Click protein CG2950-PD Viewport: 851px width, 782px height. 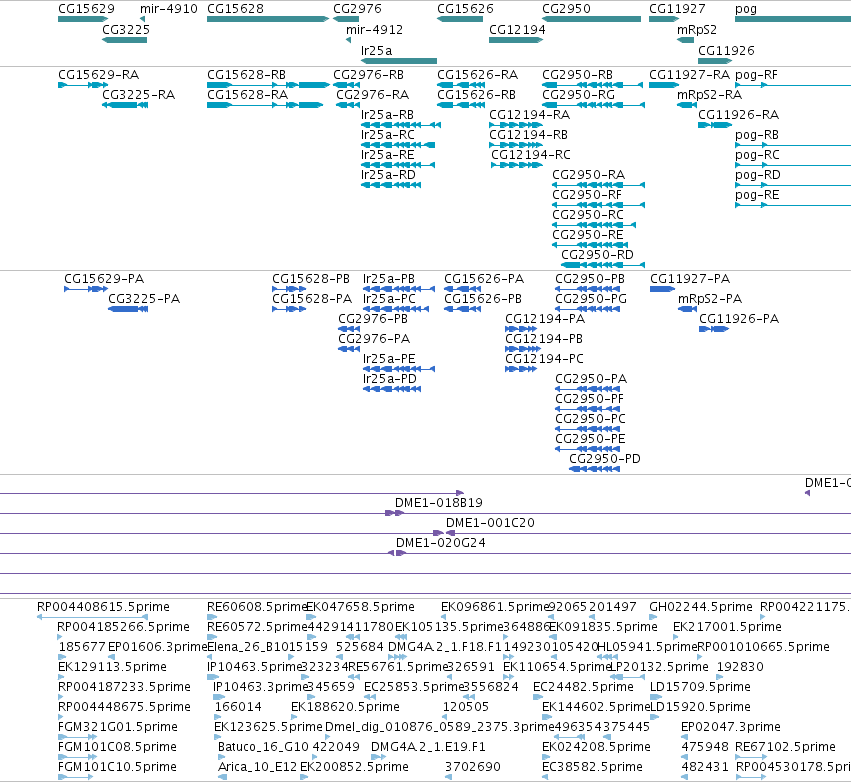(x=605, y=459)
